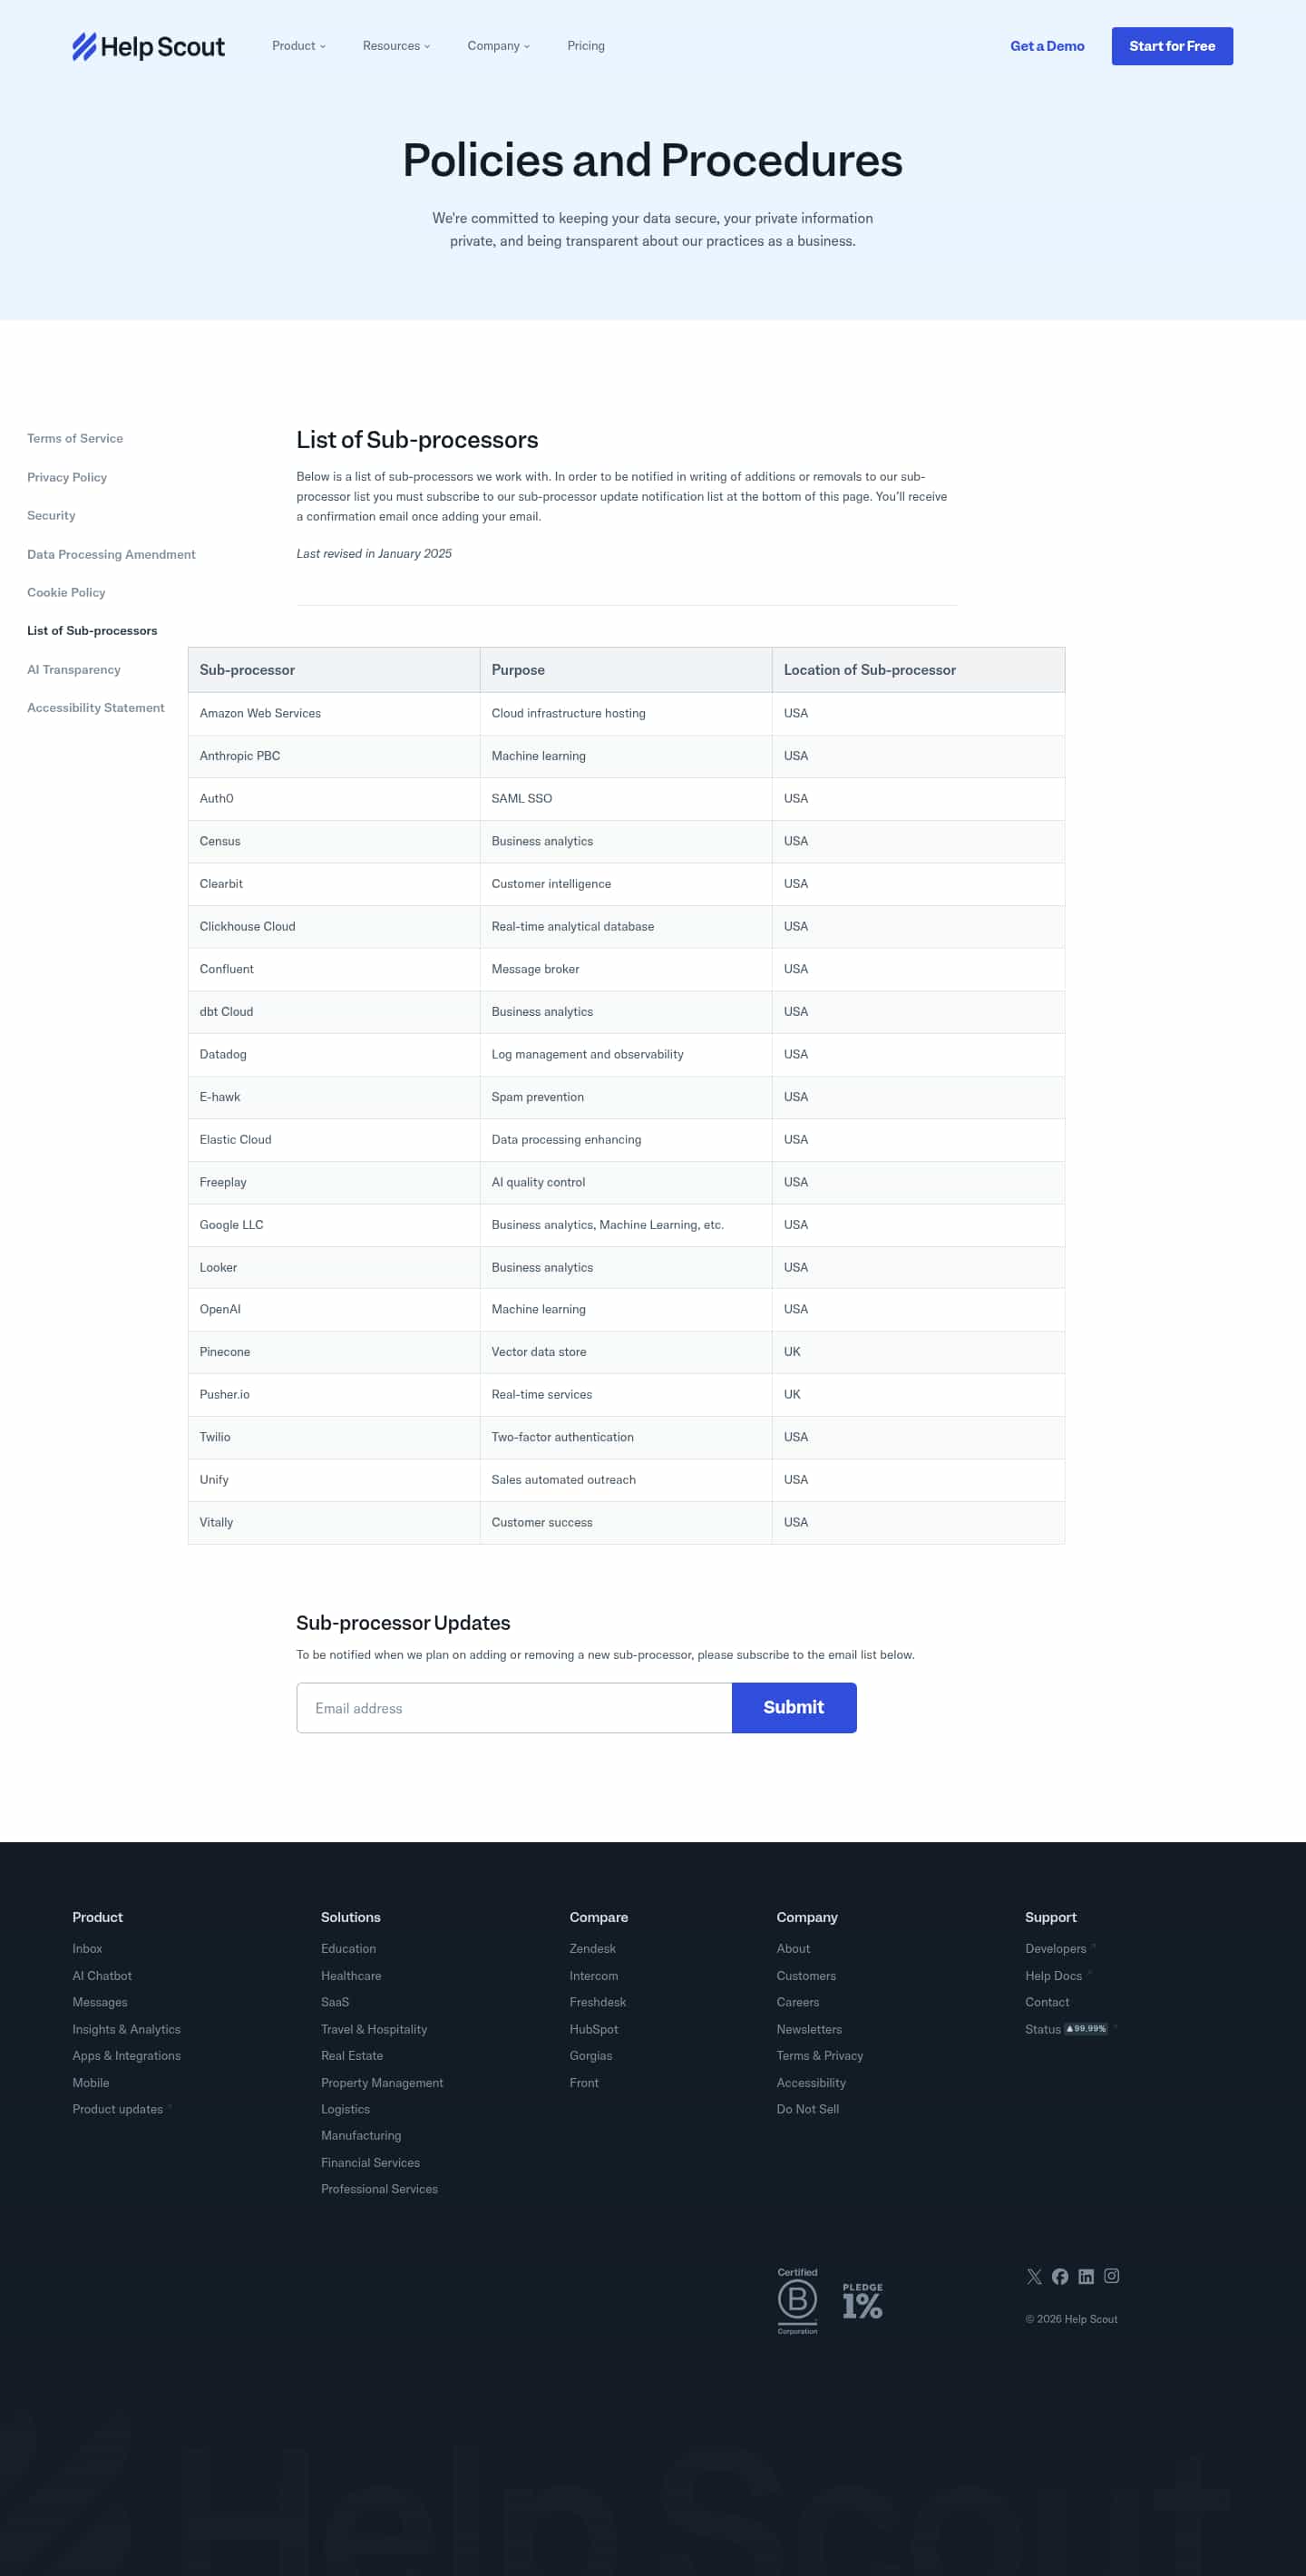
Task: Open the Resources dropdown menu
Action: pos(395,46)
